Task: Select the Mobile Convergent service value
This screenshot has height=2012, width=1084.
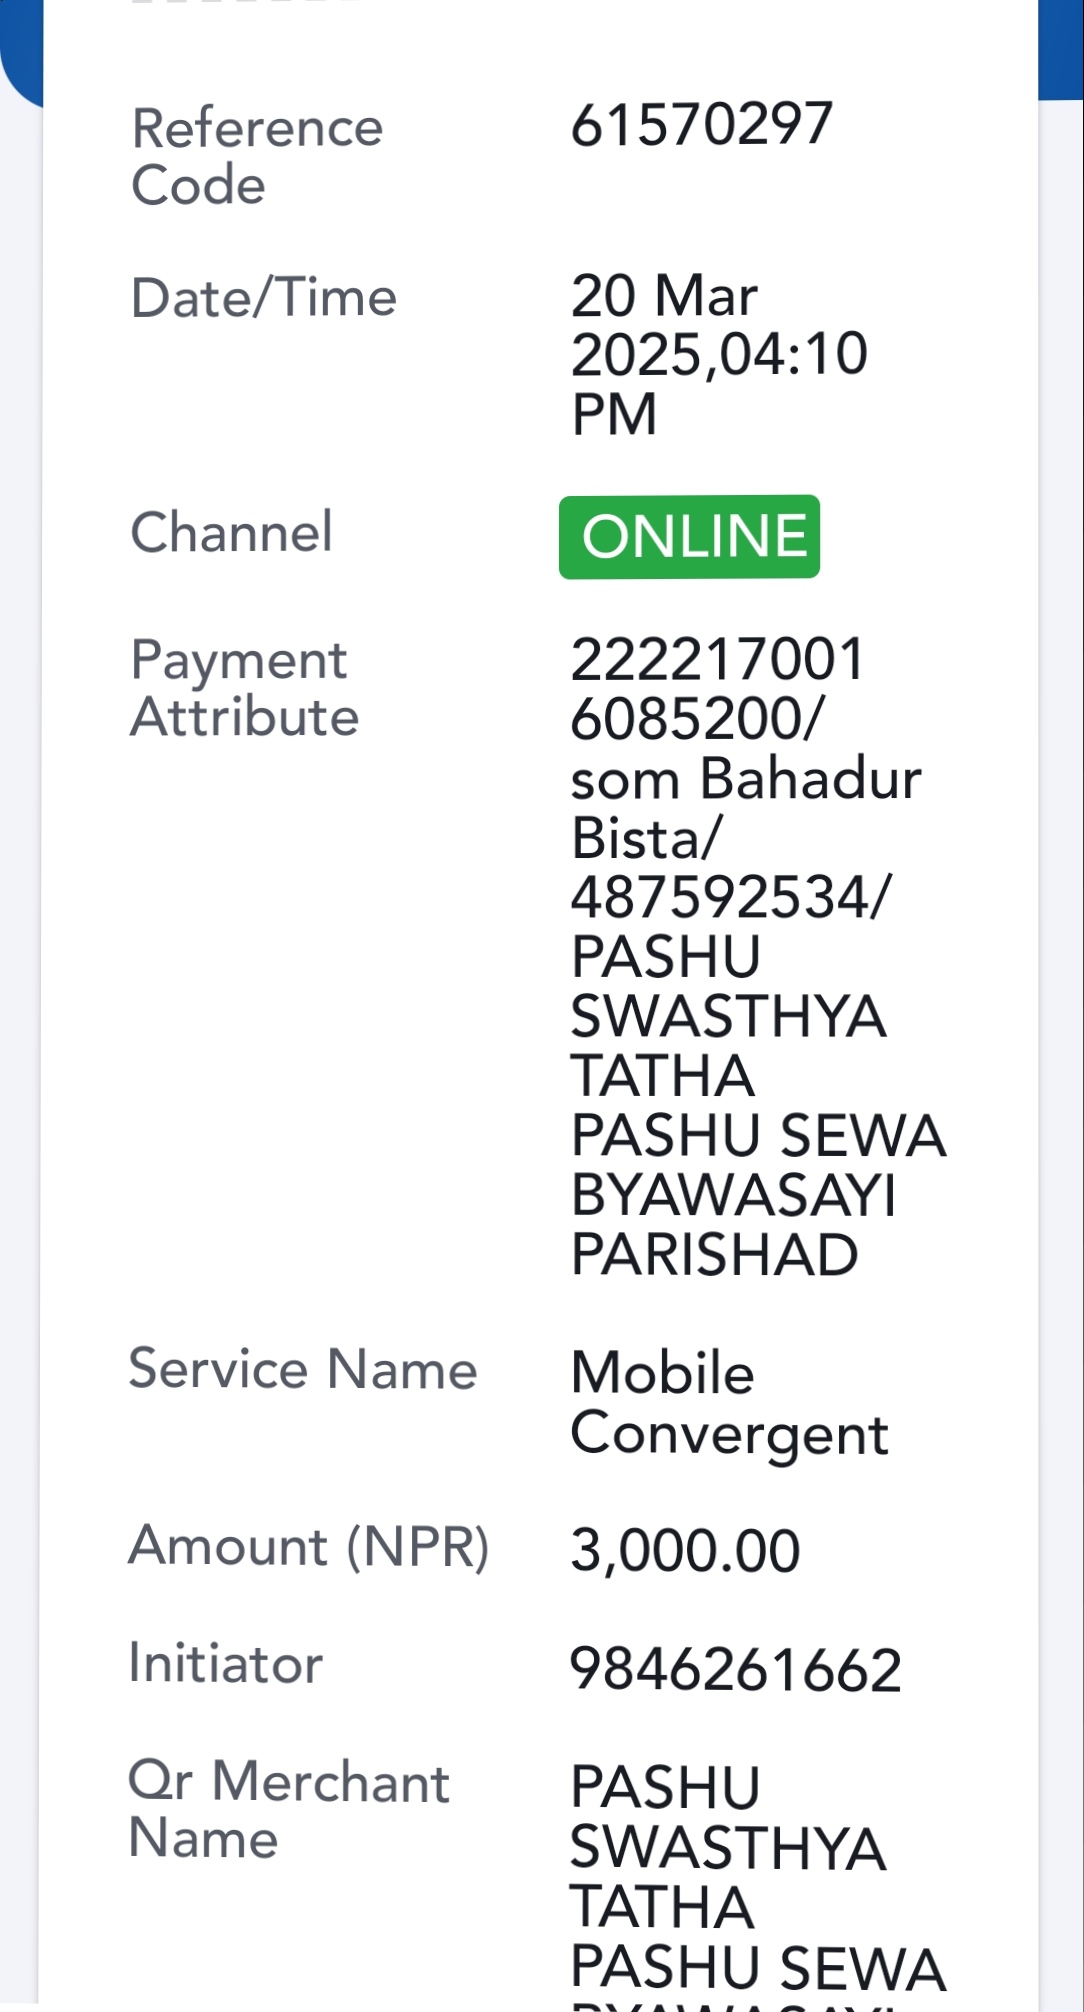Action: pyautogui.click(x=729, y=1404)
